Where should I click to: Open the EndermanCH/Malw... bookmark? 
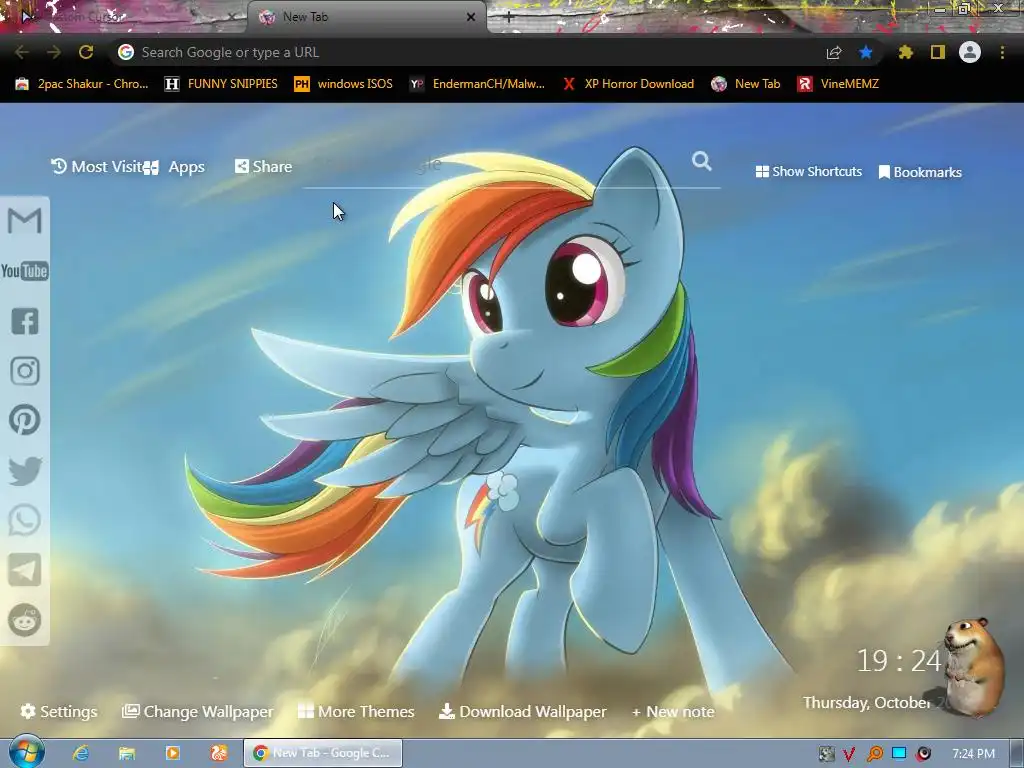pos(477,84)
